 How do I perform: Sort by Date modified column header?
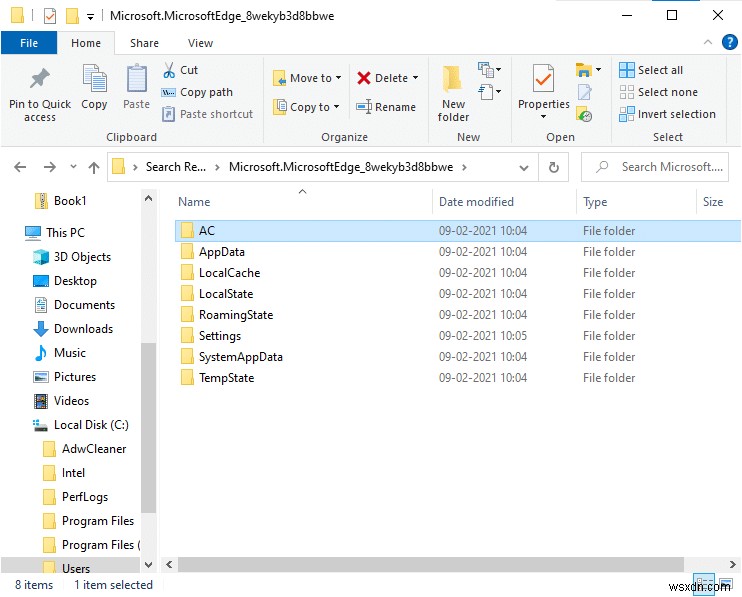(476, 202)
